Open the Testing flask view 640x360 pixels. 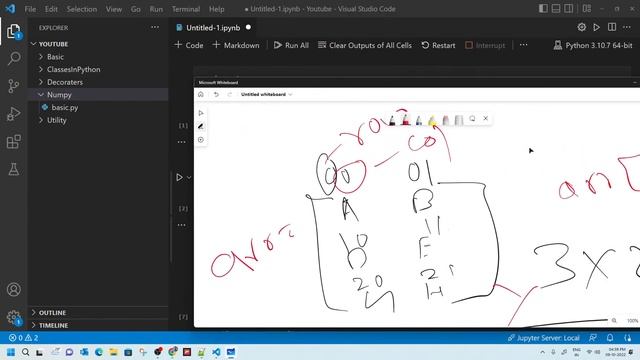(13, 169)
